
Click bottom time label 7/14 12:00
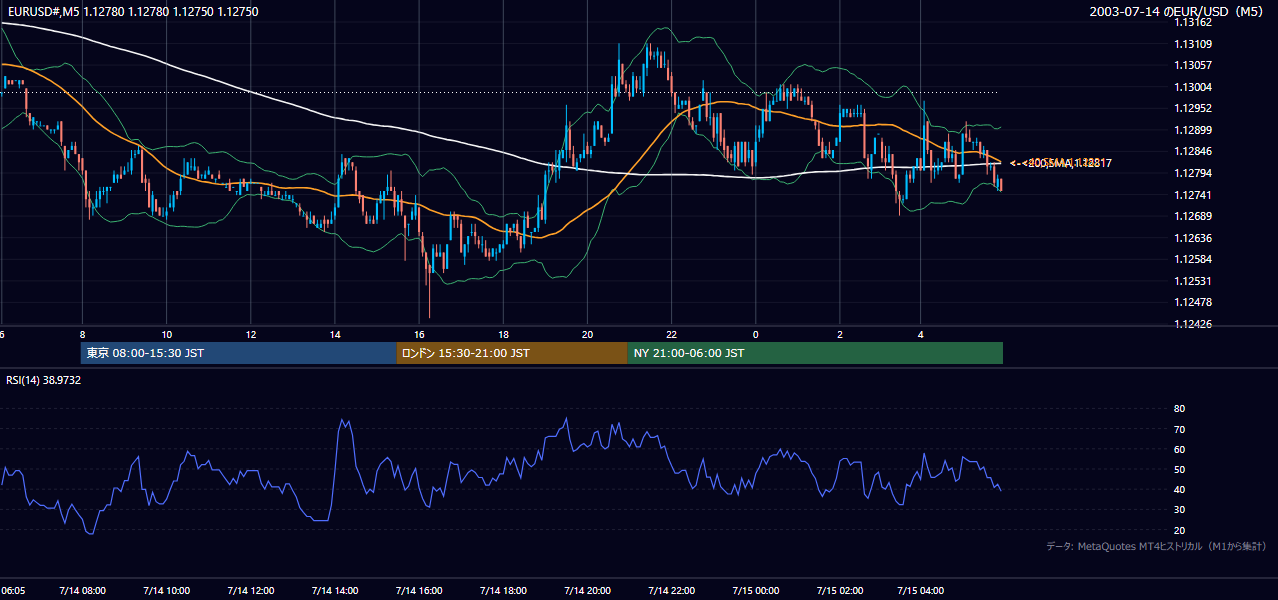[x=250, y=590]
